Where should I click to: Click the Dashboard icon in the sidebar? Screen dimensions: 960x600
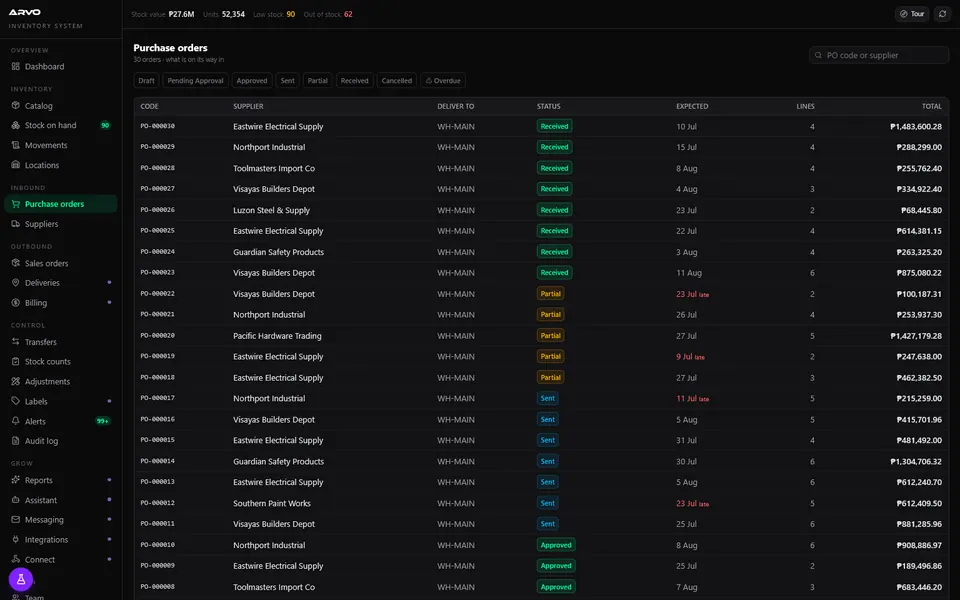coord(15,66)
